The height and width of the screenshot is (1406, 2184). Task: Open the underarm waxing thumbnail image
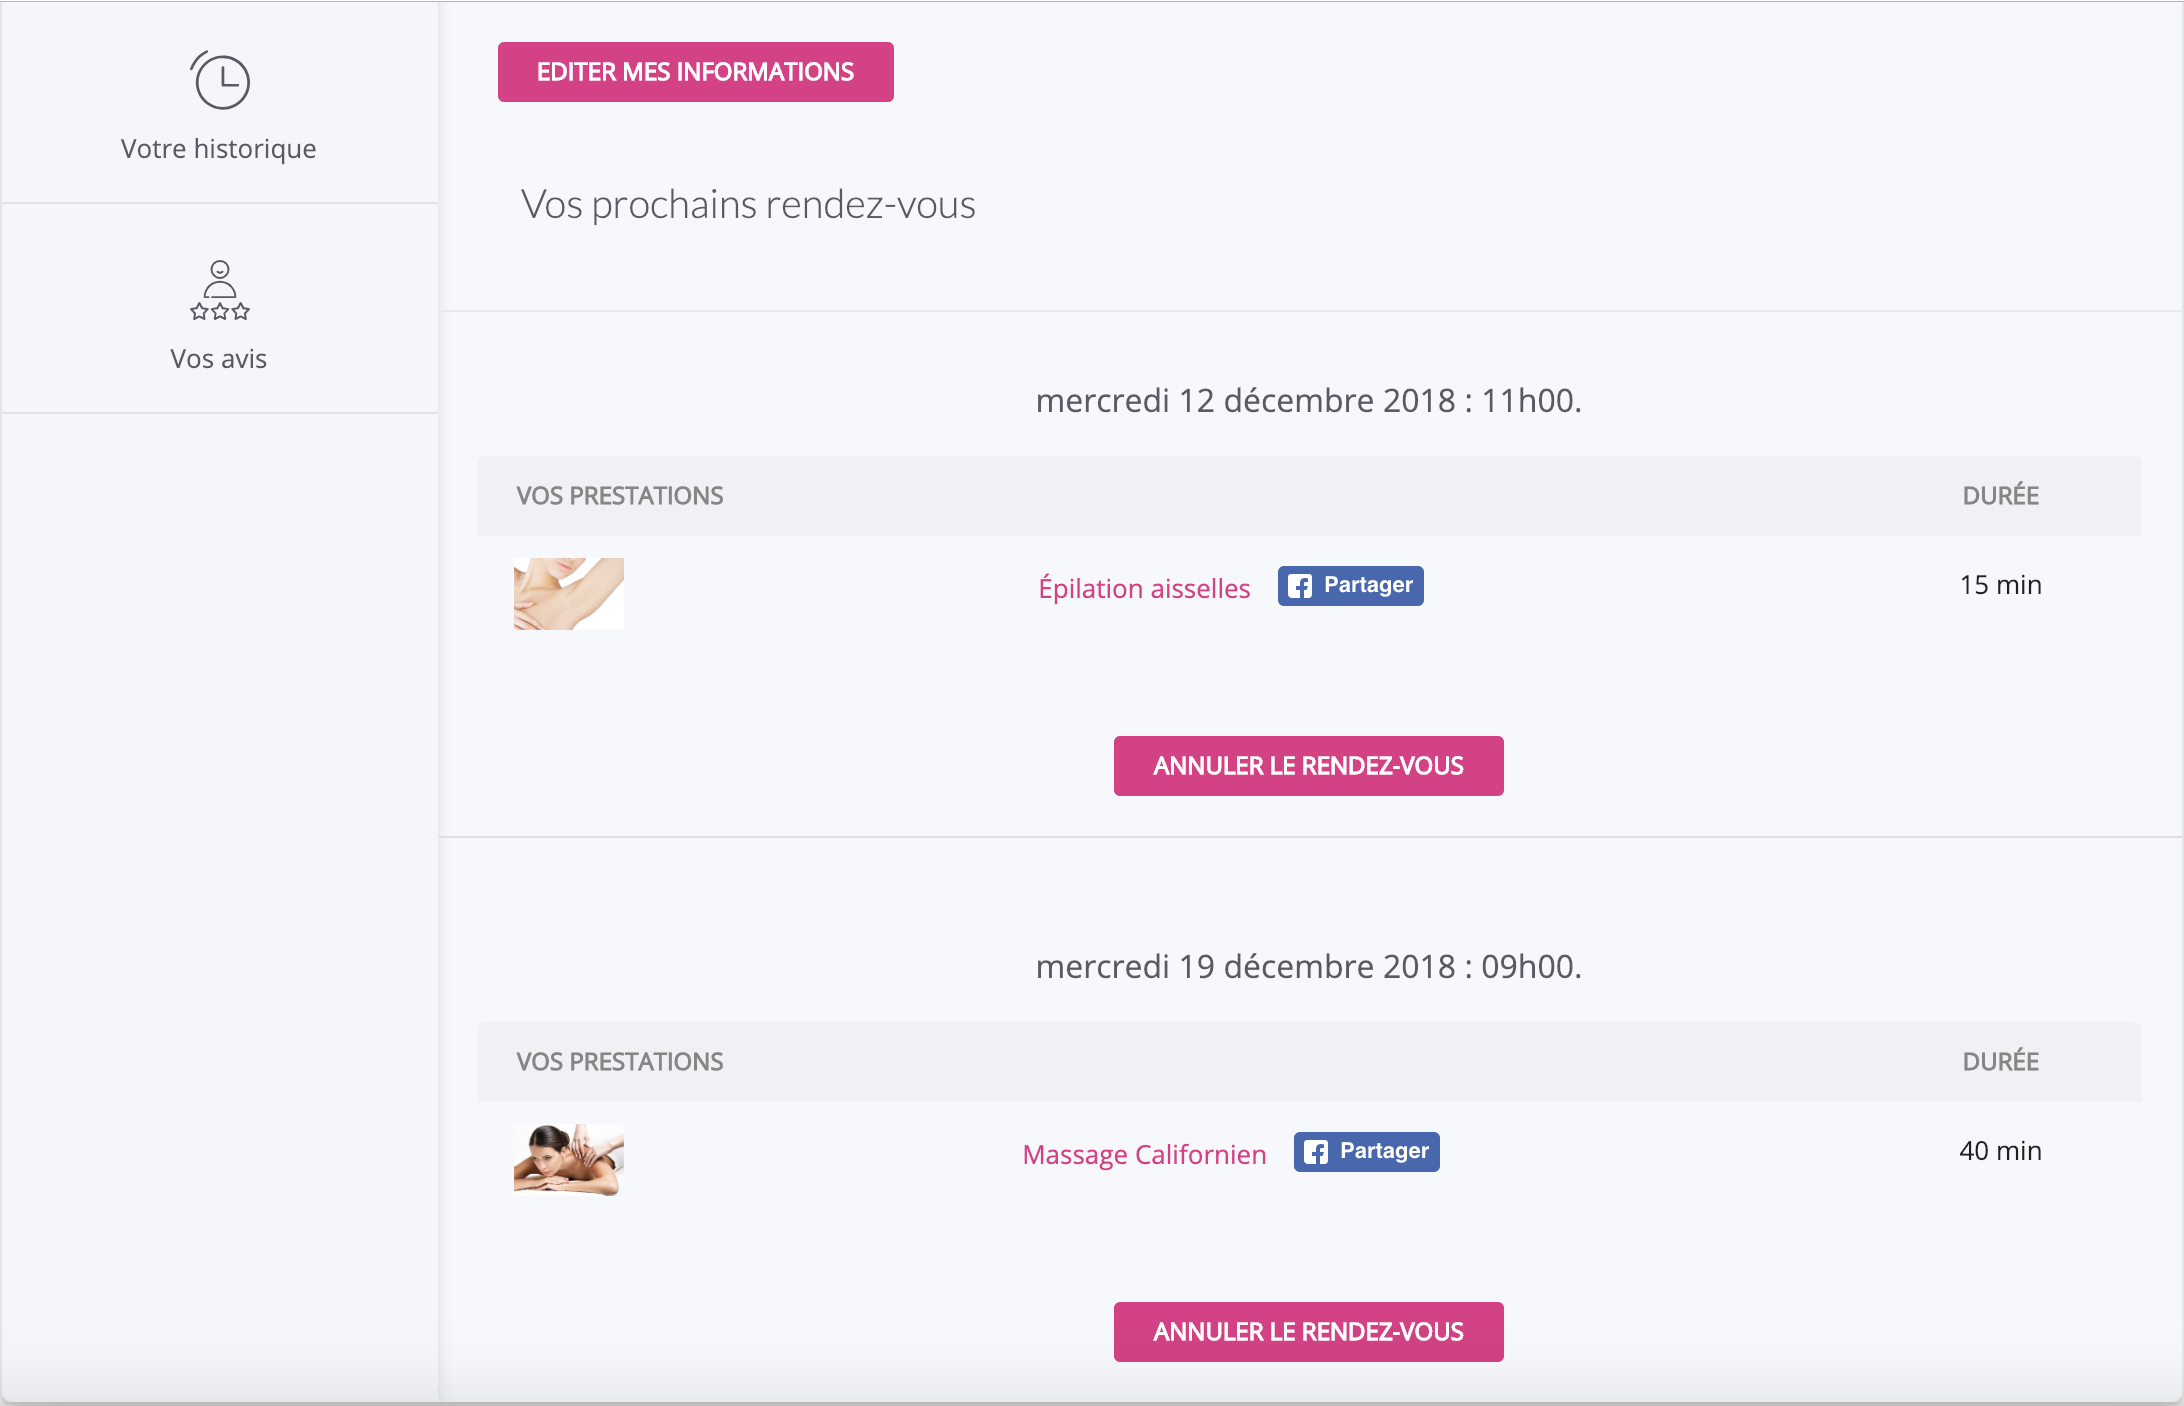pyautogui.click(x=569, y=594)
